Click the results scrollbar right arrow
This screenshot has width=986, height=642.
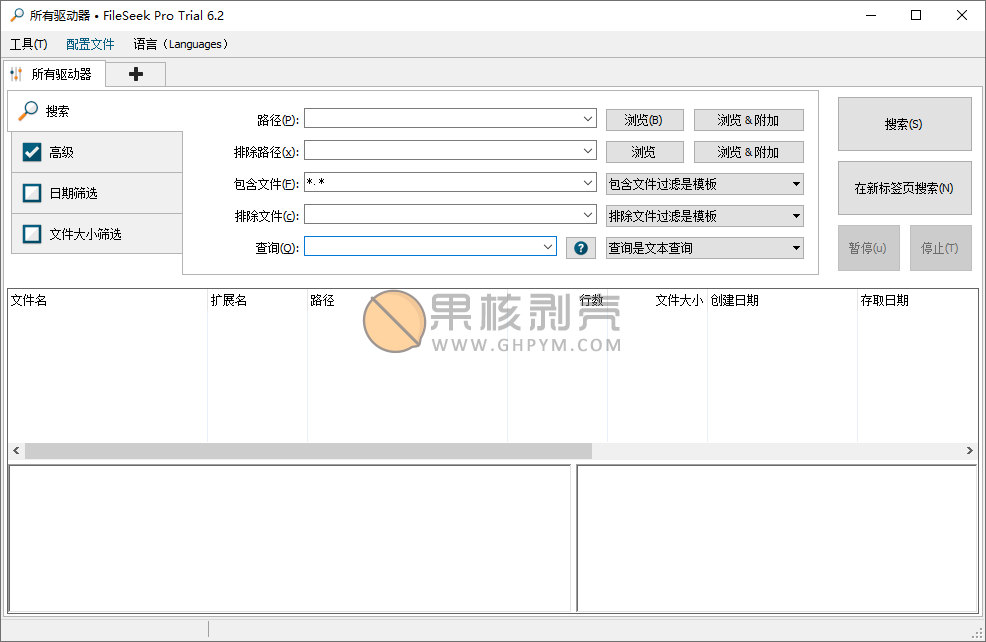969,450
